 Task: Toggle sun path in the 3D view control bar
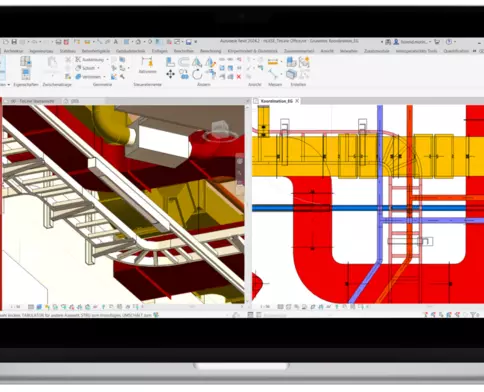click(x=47, y=307)
